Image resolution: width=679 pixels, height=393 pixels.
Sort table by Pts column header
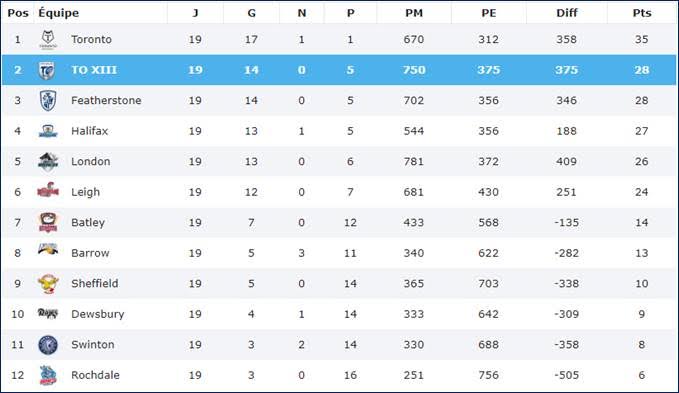(642, 13)
